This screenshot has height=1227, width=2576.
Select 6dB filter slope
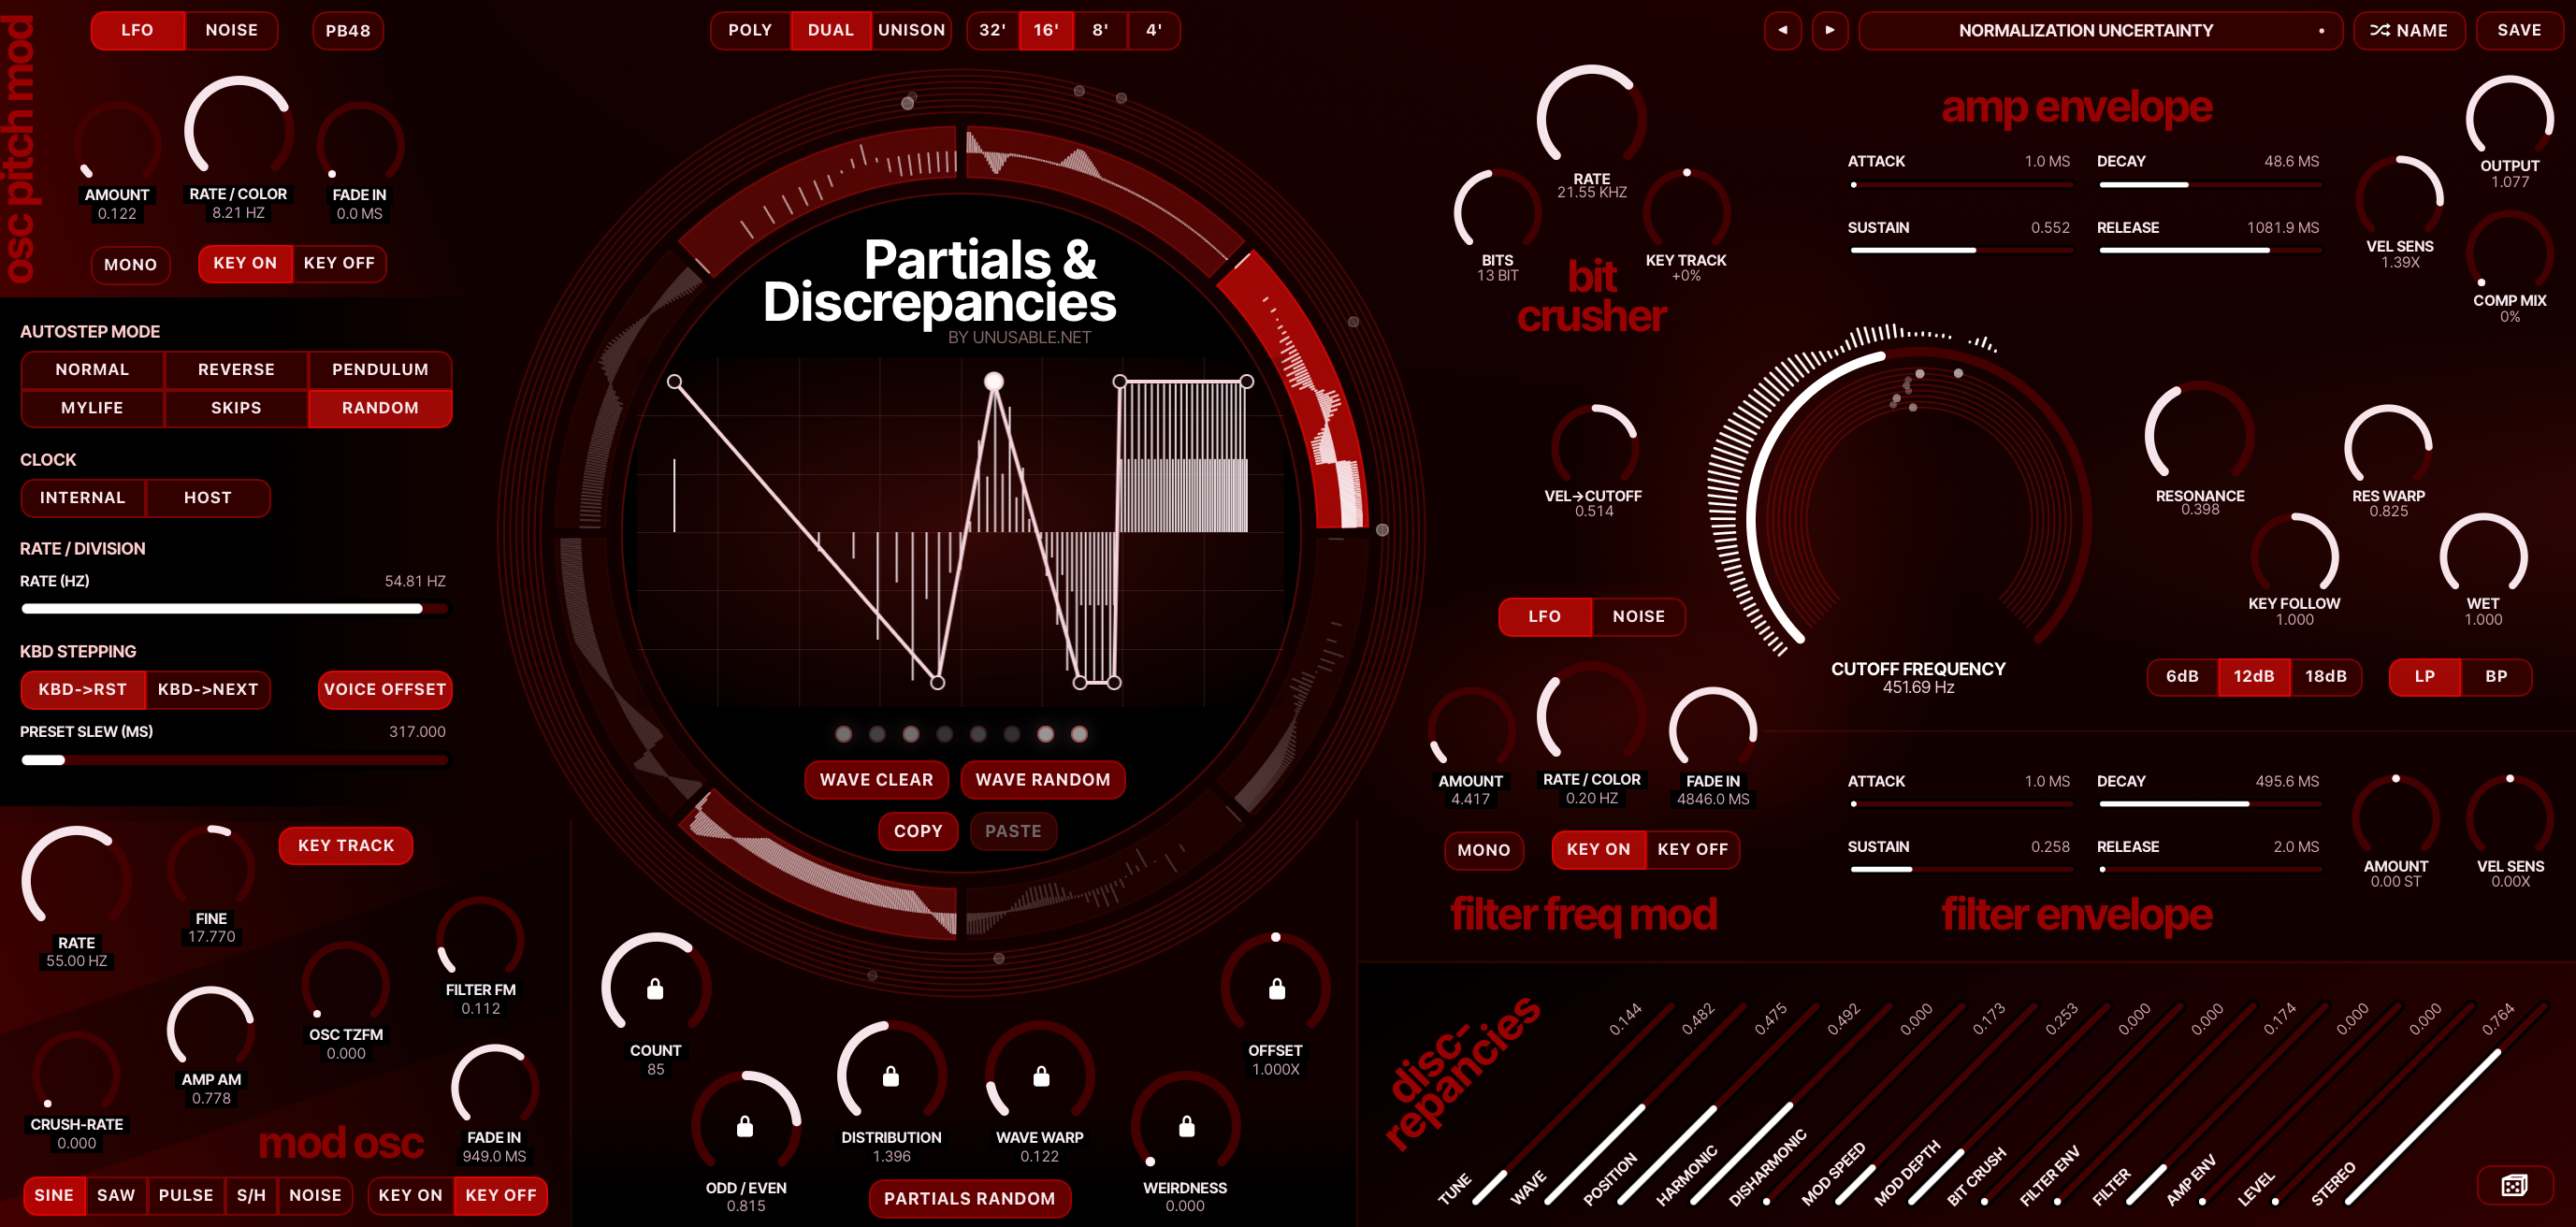click(2182, 676)
